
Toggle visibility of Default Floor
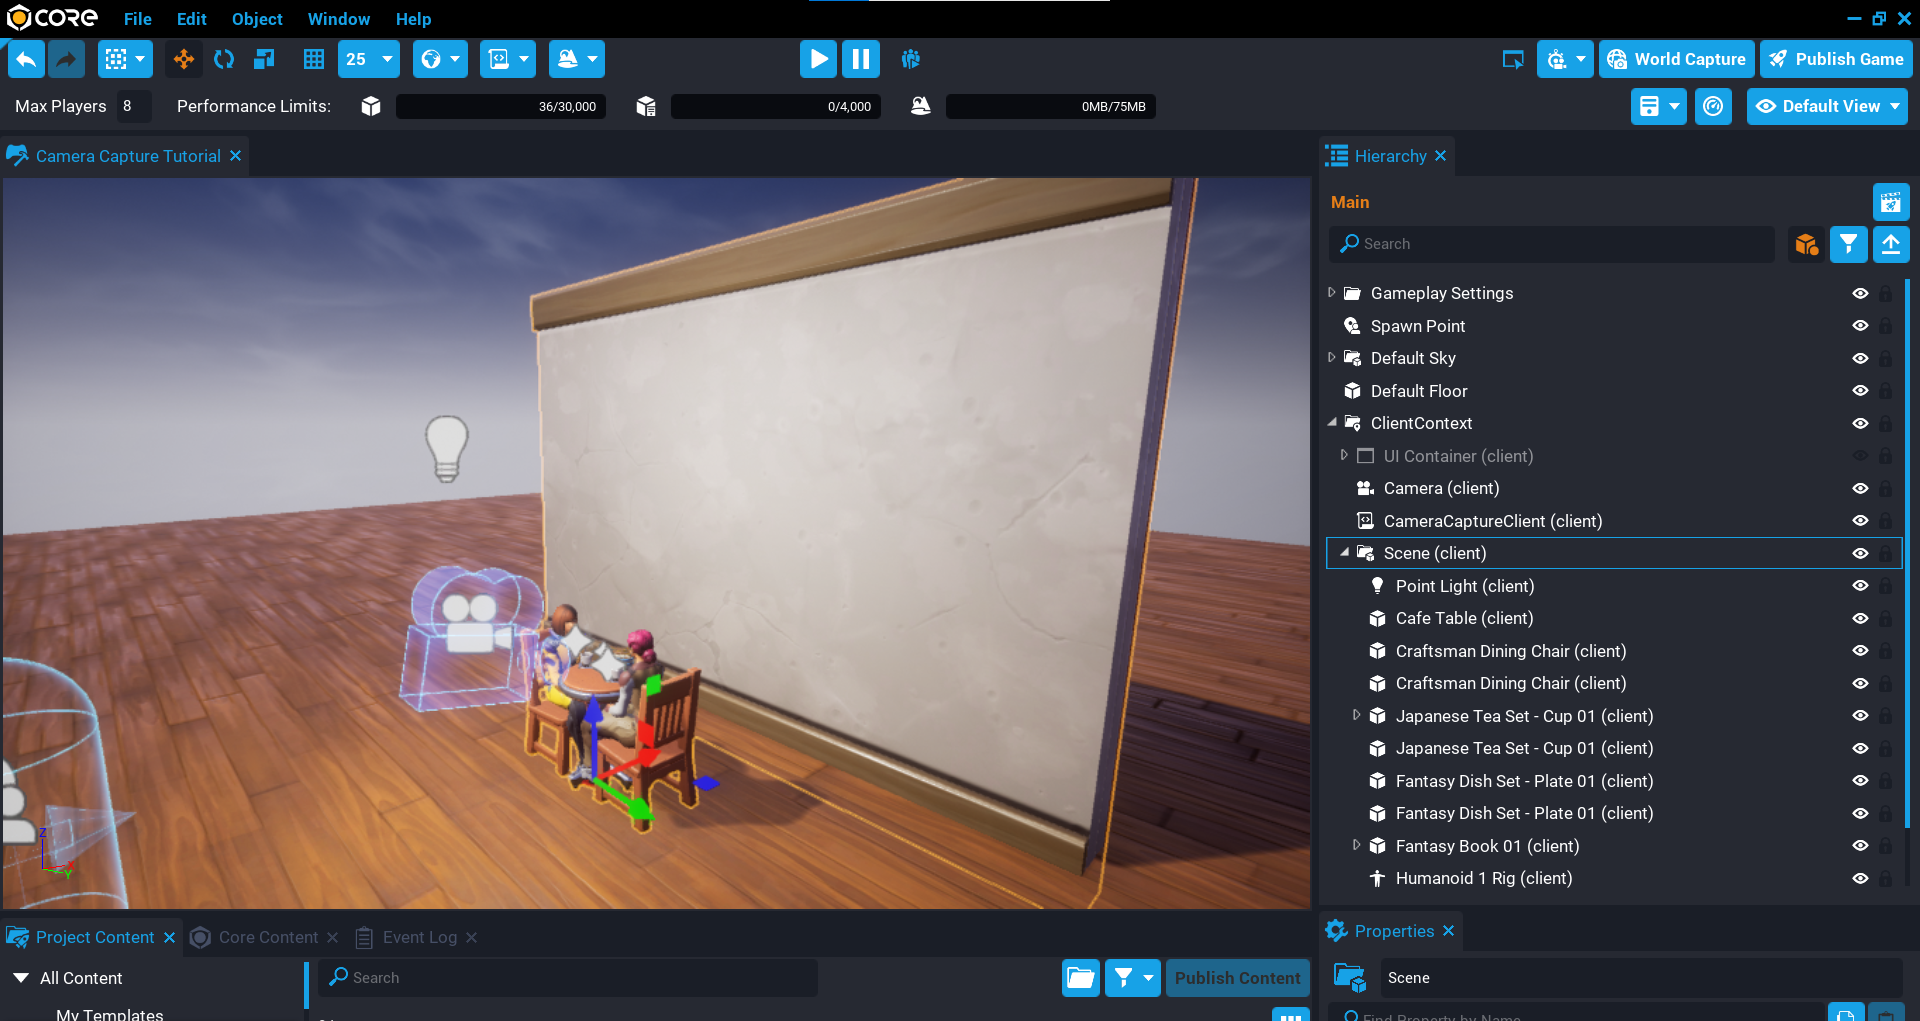(1860, 391)
